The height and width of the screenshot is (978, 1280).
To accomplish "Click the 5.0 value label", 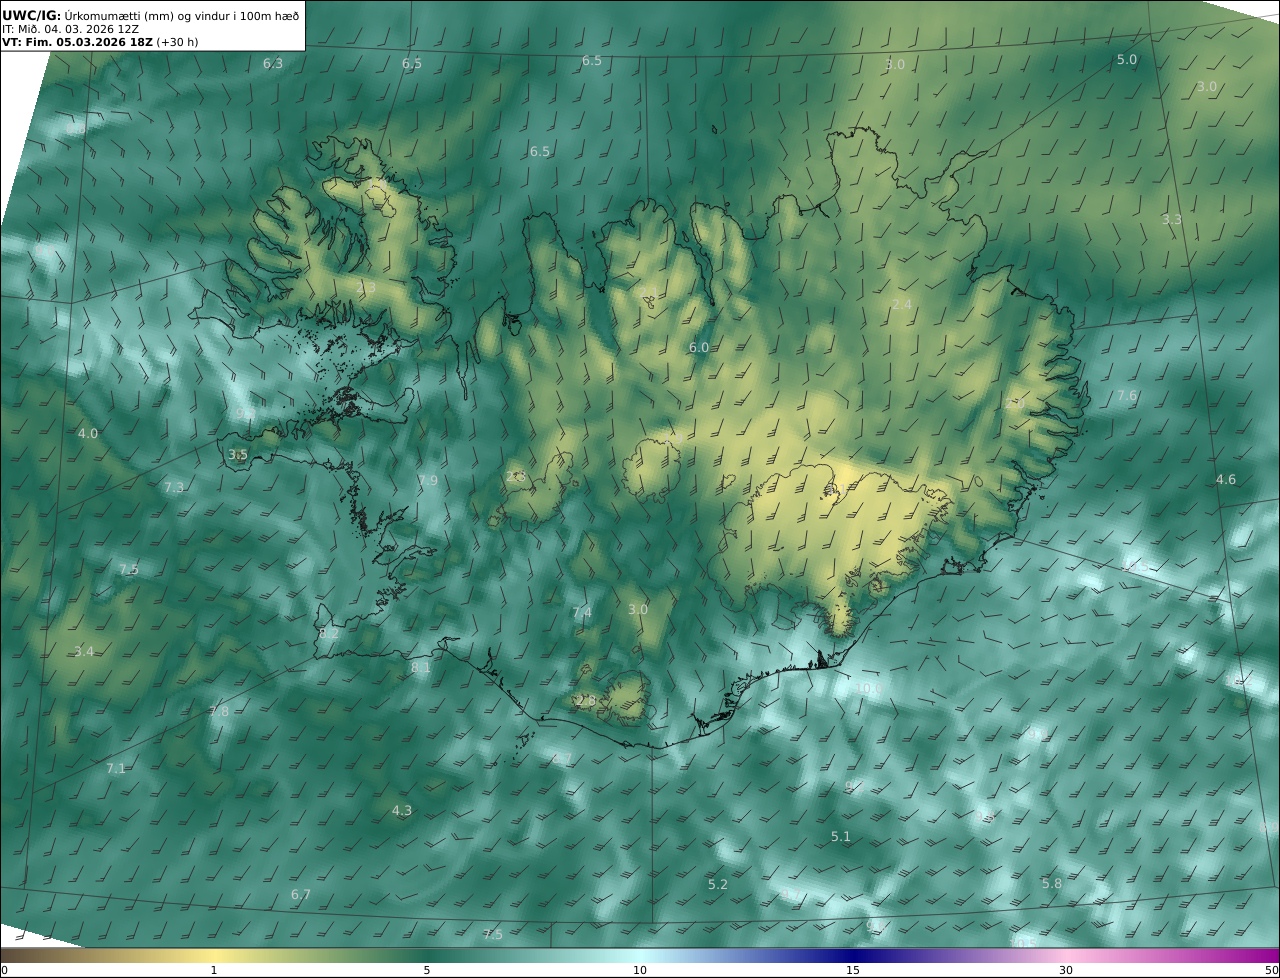I will tap(1127, 59).
